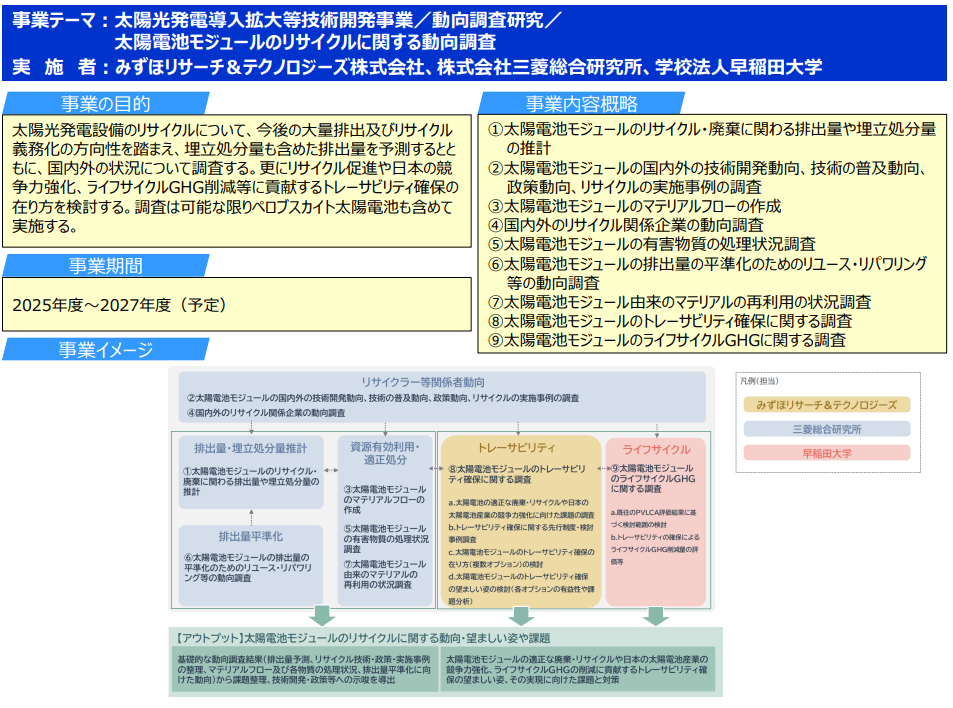Click the pink 早稲田大学 legend swatch
The width and height of the screenshot is (953, 708).
click(827, 453)
